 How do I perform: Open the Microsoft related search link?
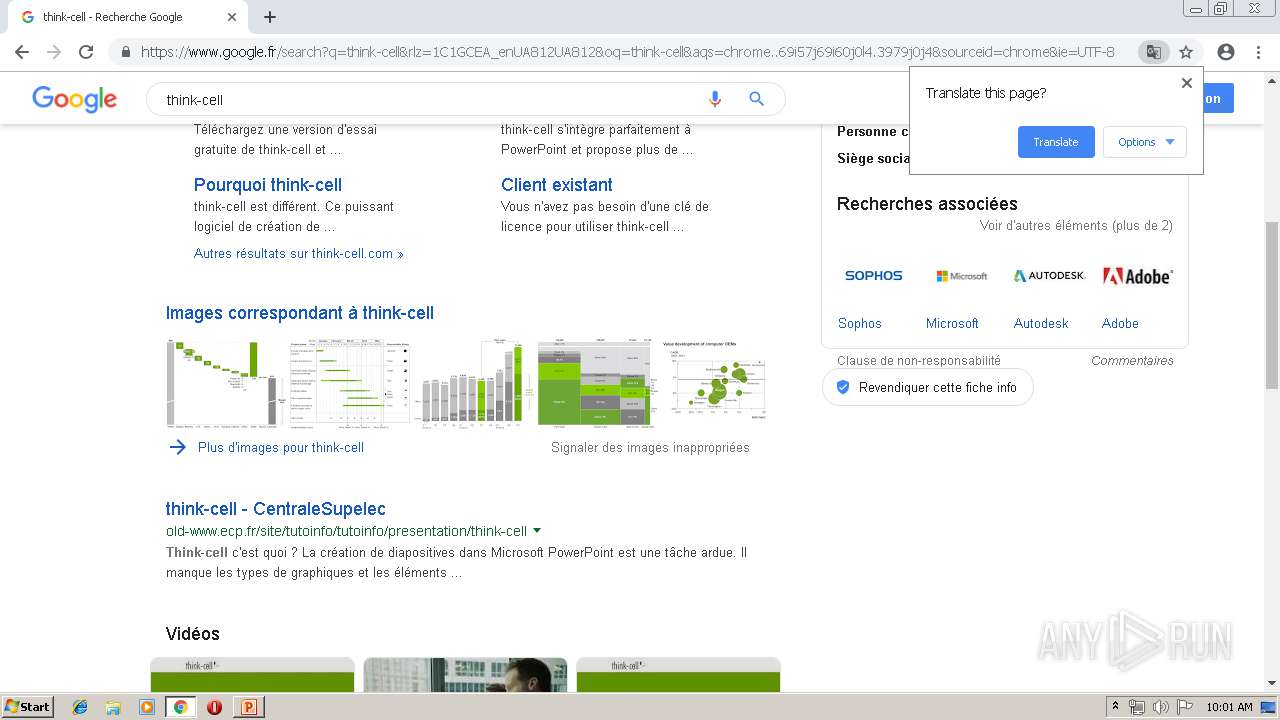[x=952, y=323]
